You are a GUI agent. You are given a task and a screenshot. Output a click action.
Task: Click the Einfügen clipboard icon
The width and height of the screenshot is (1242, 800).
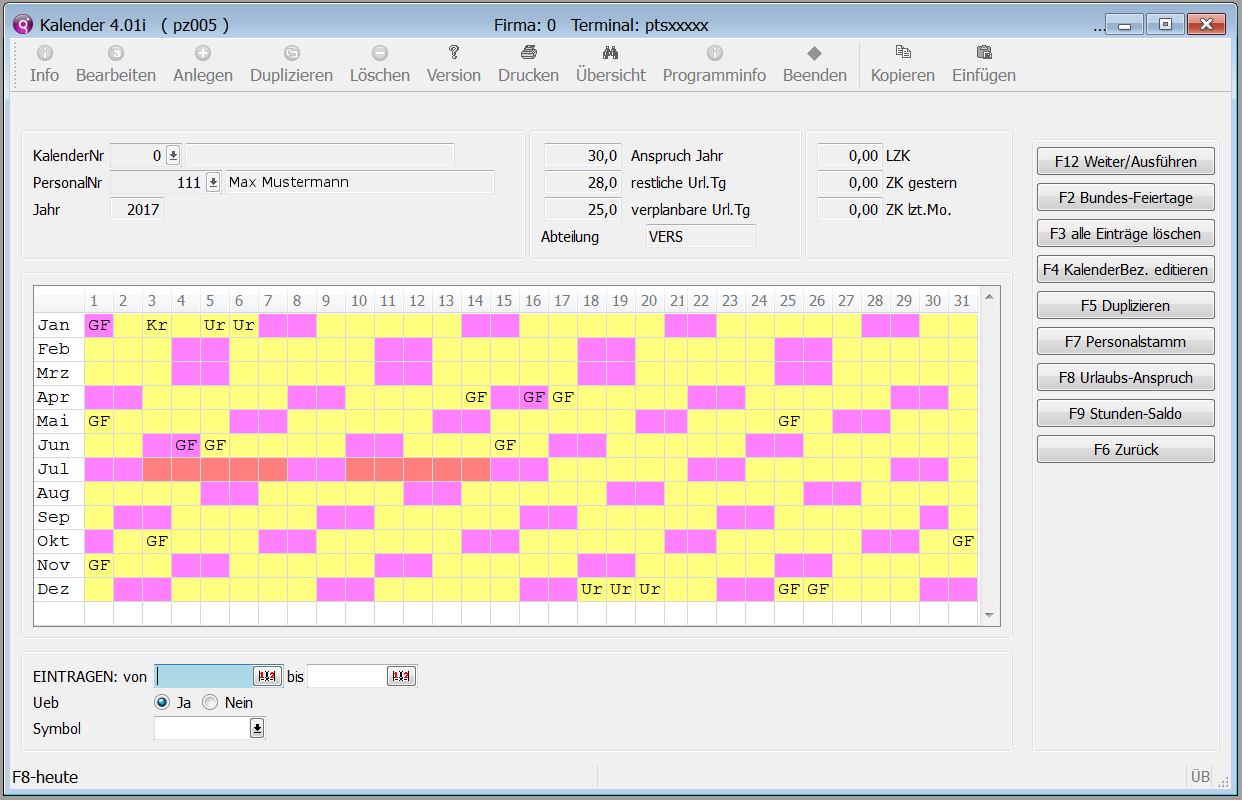tap(983, 53)
